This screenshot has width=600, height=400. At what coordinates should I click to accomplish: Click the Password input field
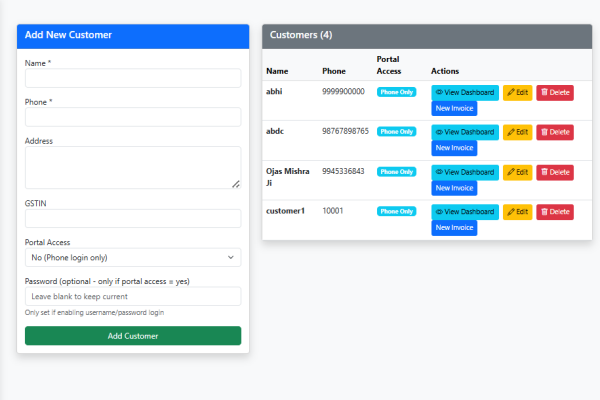point(133,297)
